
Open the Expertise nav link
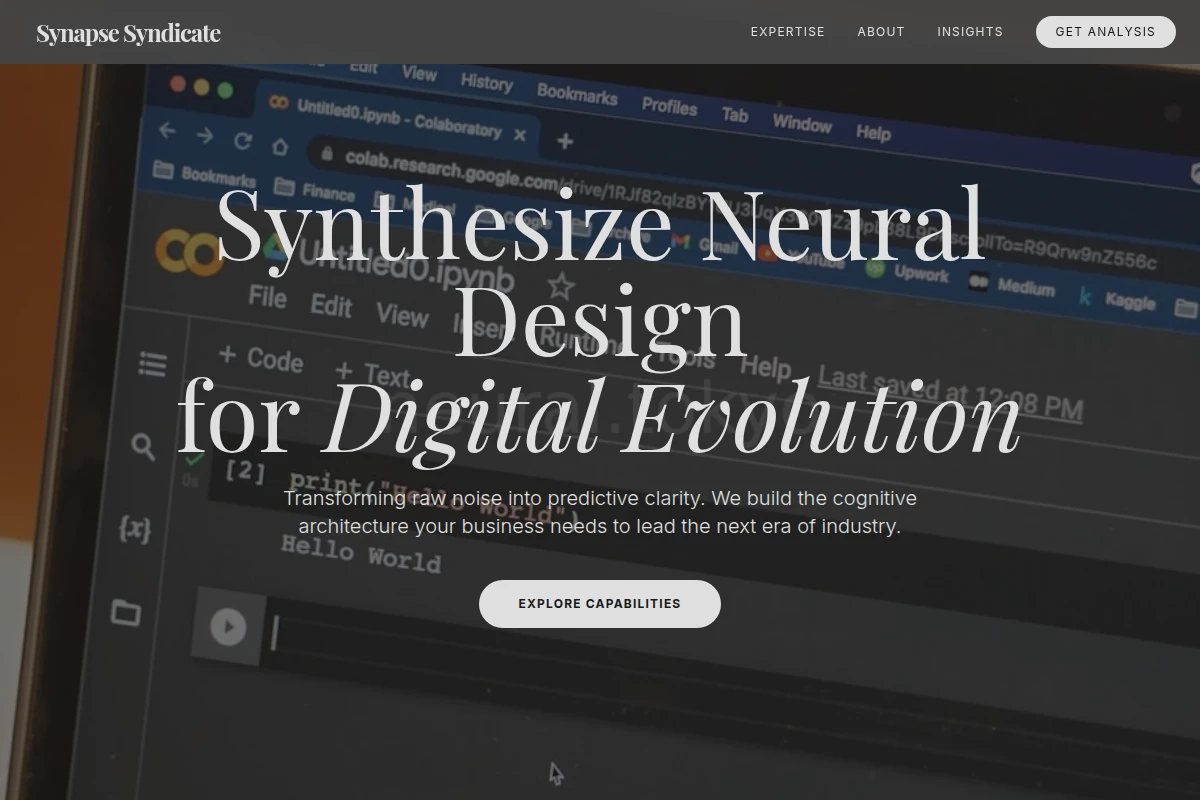(788, 32)
